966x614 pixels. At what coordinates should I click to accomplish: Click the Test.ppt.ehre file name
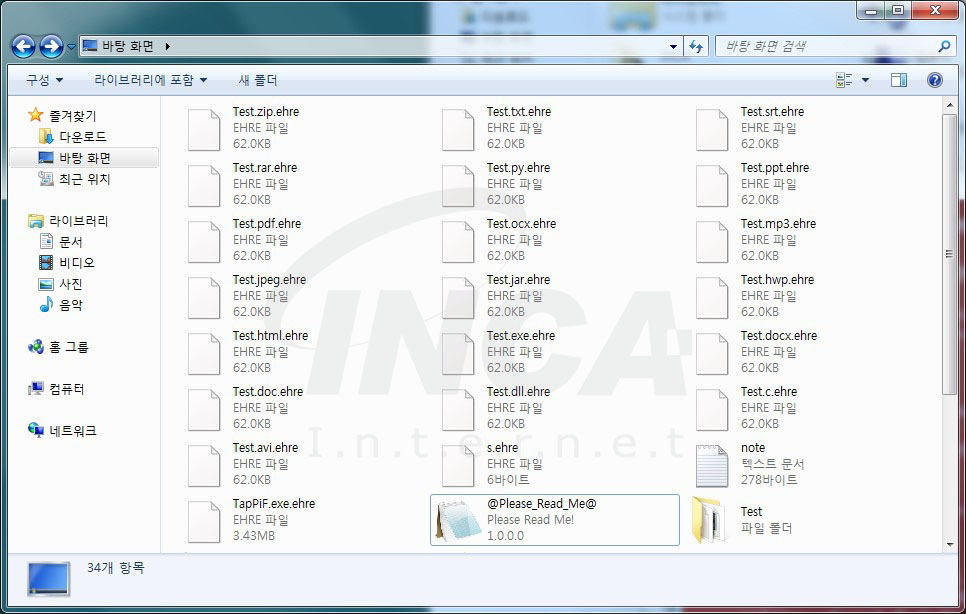tap(775, 168)
